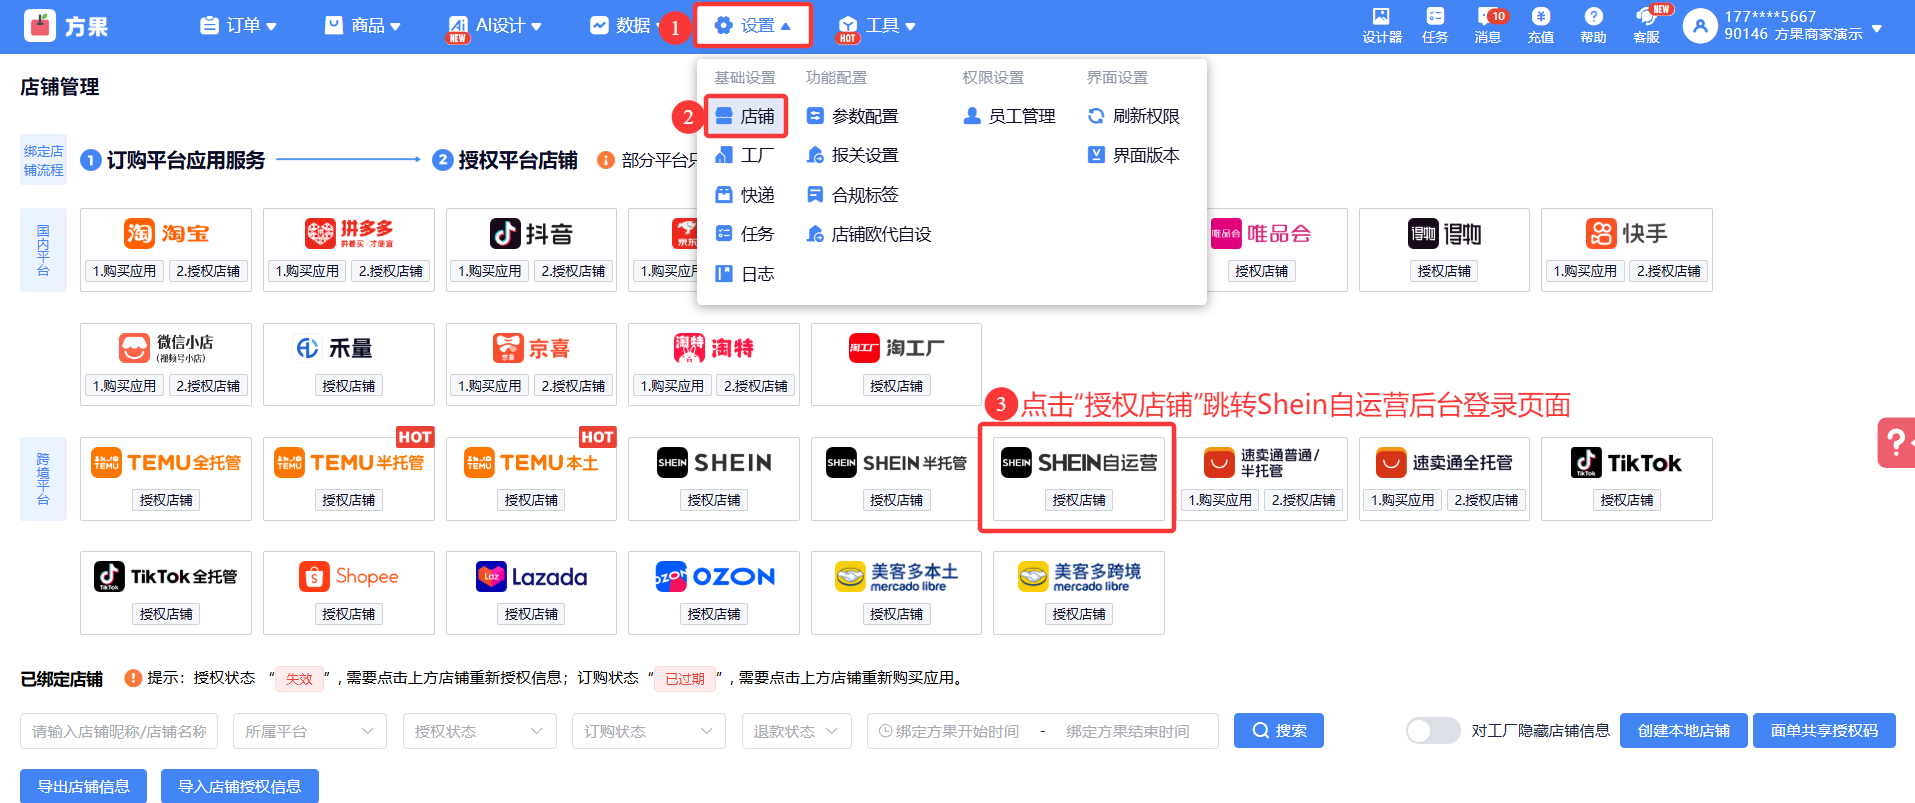Image resolution: width=1915 pixels, height=803 pixels.
Task: Click the 淘特 platform logo
Action: 714,348
